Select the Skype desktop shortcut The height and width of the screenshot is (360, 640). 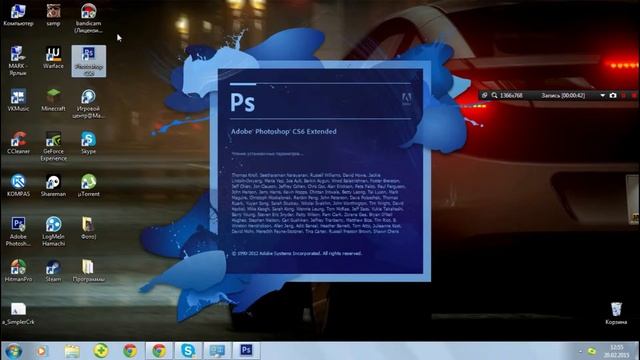click(x=88, y=142)
